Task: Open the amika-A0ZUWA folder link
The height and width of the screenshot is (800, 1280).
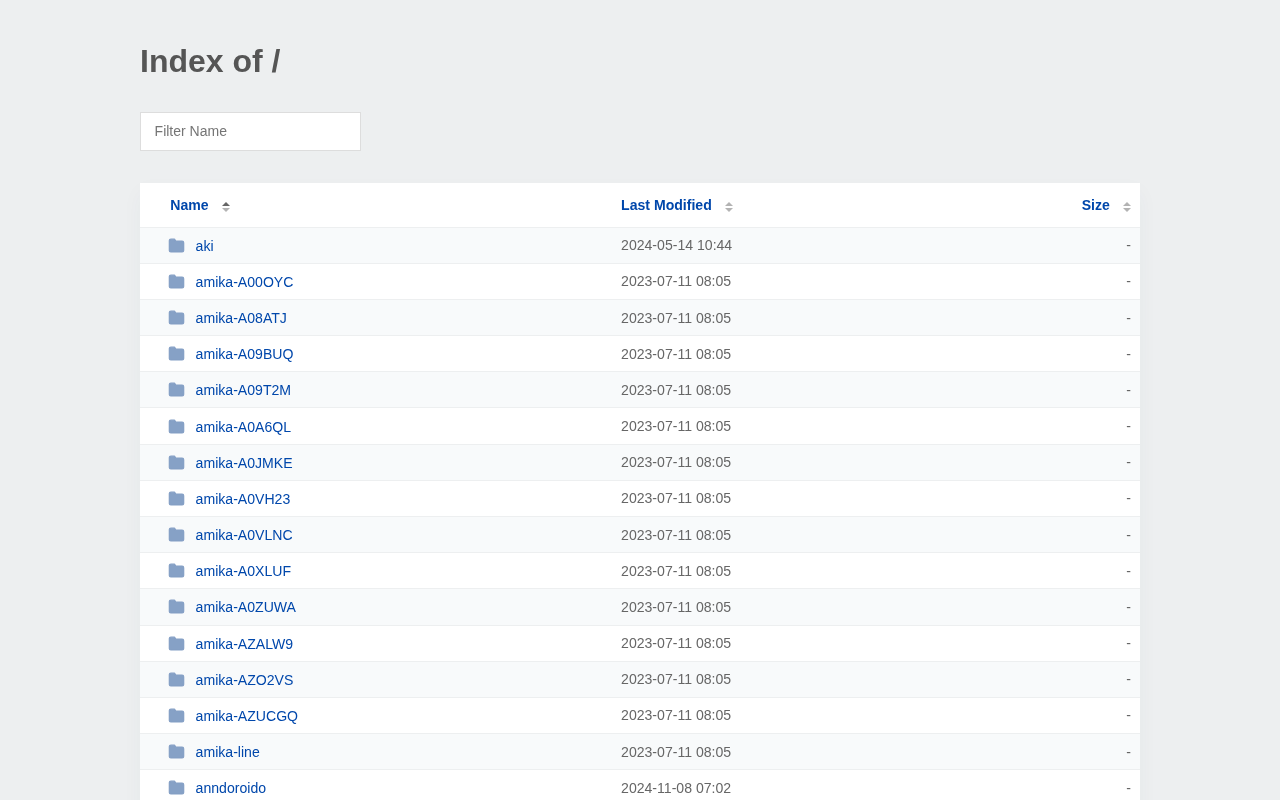Action: [246, 607]
